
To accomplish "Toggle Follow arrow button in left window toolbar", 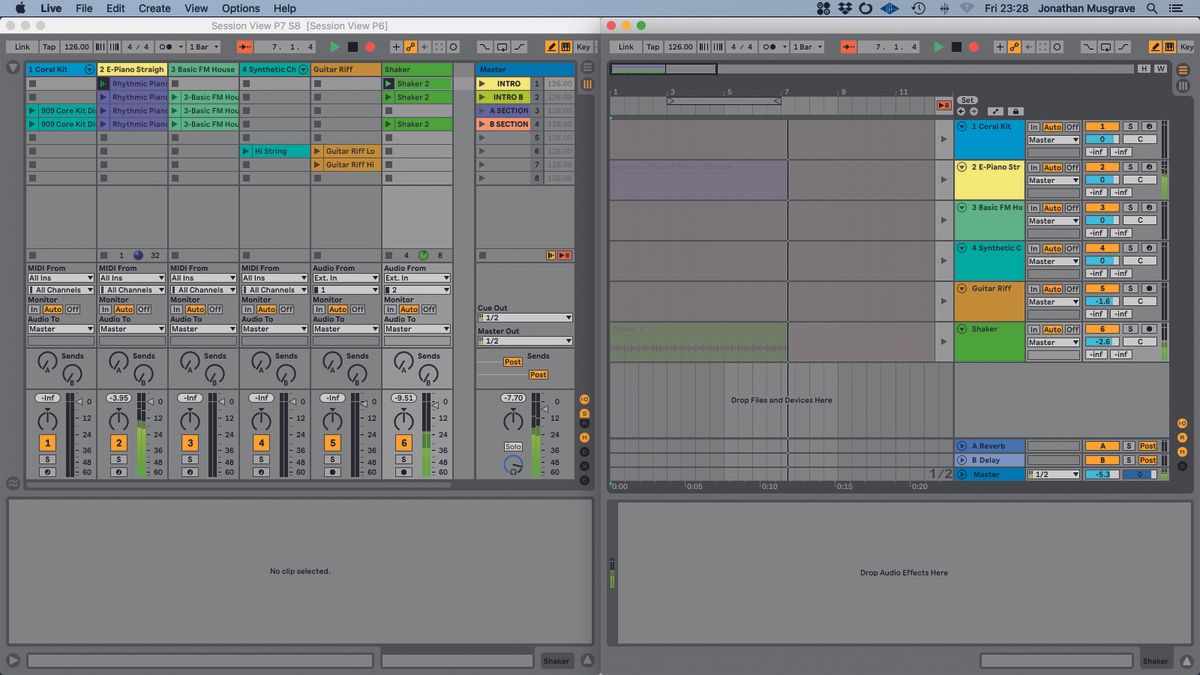I will click(245, 47).
